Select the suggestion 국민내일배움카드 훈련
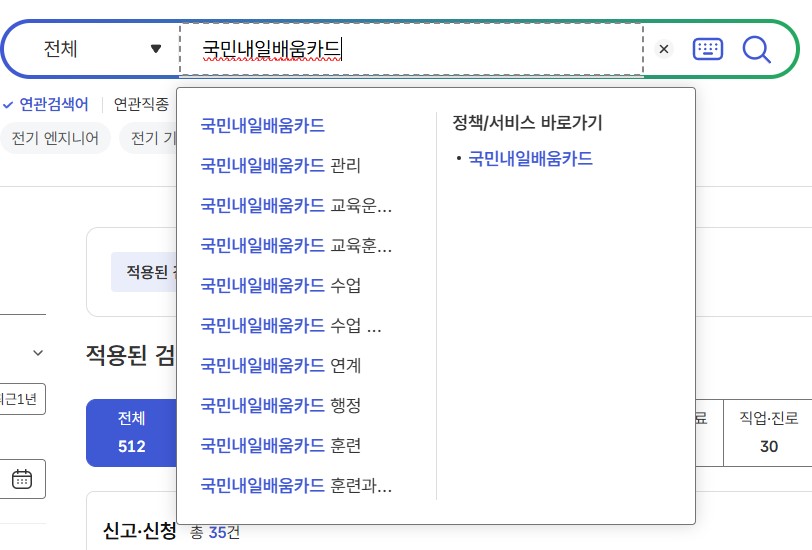 [281, 445]
